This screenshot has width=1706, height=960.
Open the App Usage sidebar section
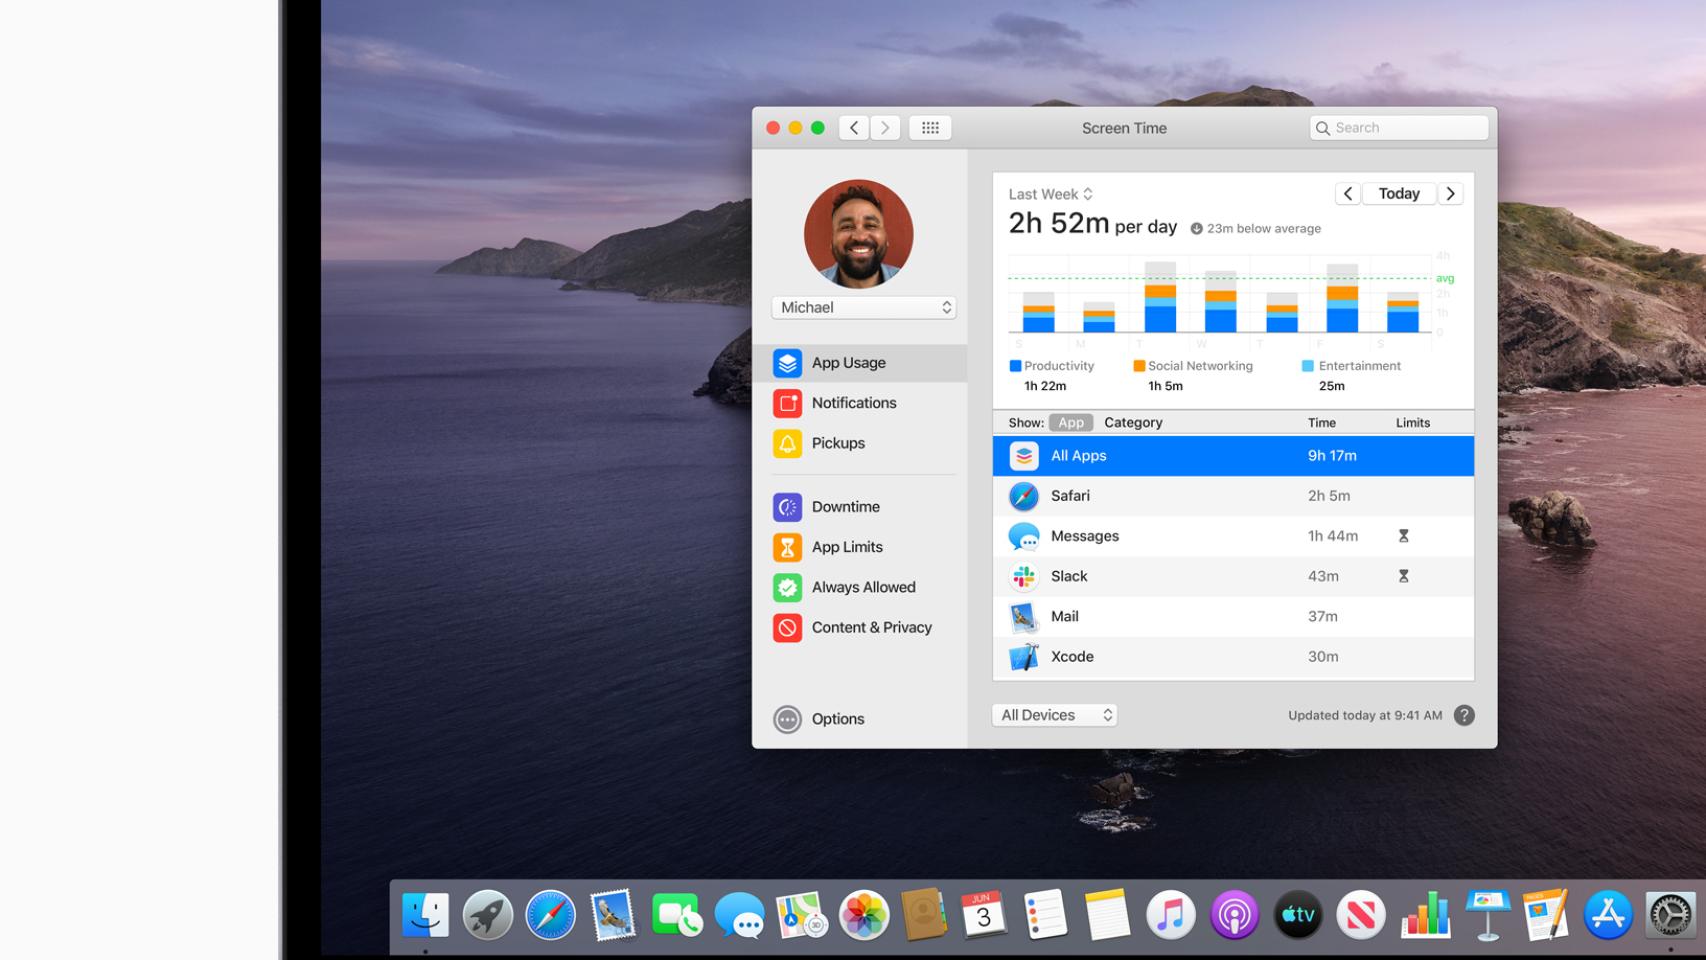pyautogui.click(x=848, y=363)
